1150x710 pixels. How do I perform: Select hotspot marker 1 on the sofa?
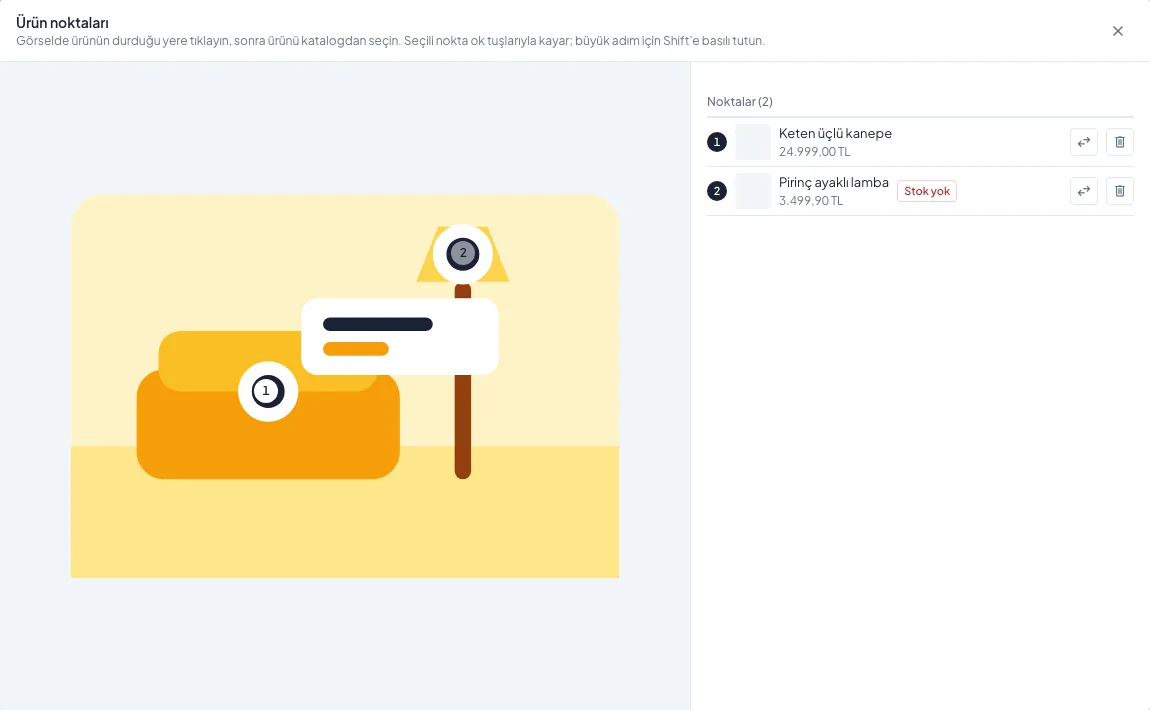tap(268, 392)
